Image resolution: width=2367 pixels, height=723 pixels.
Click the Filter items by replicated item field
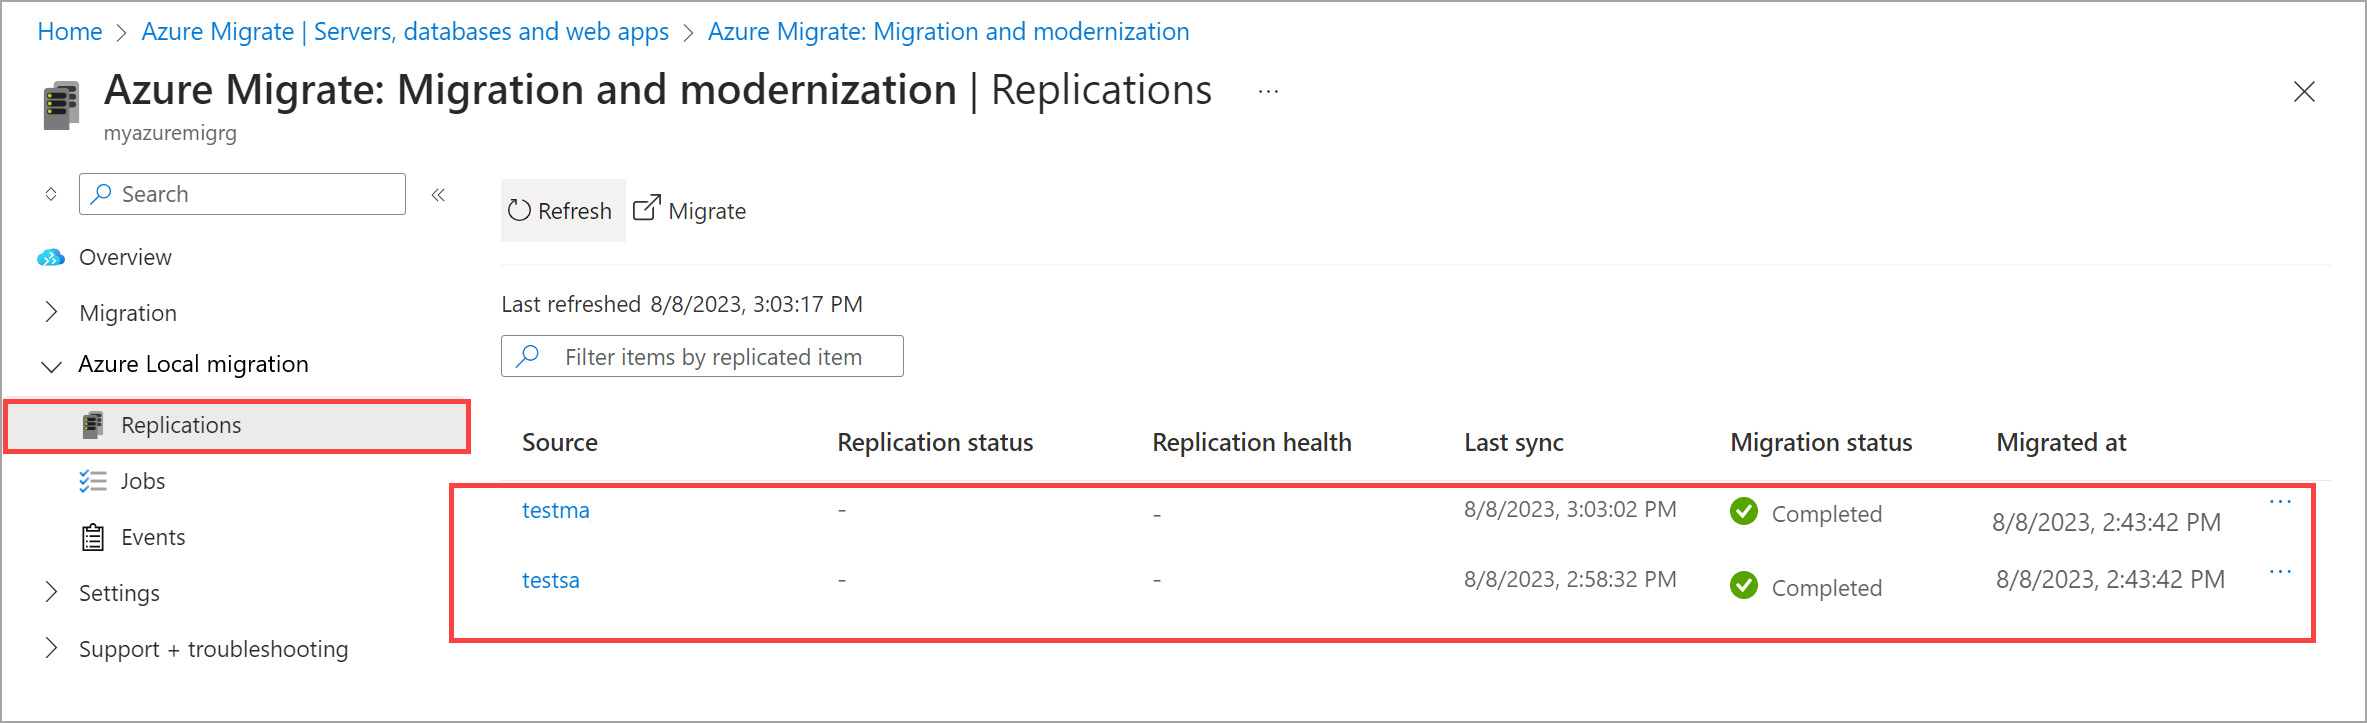[x=712, y=357]
